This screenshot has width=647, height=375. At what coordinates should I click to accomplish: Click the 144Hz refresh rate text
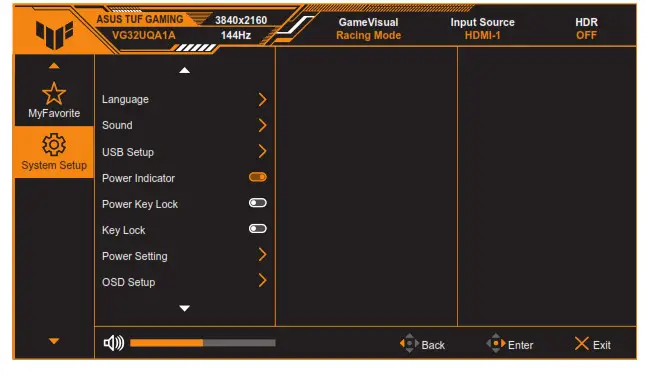pyautogui.click(x=236, y=35)
